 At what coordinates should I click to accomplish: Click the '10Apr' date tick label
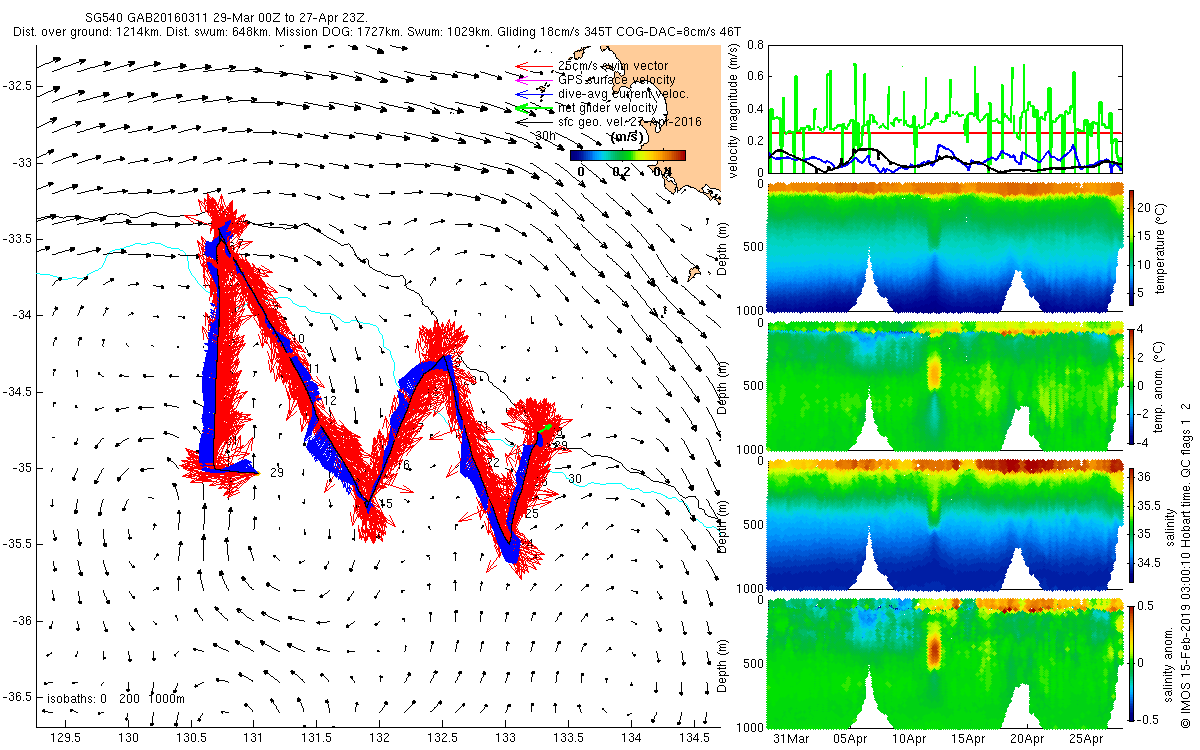pos(908,739)
